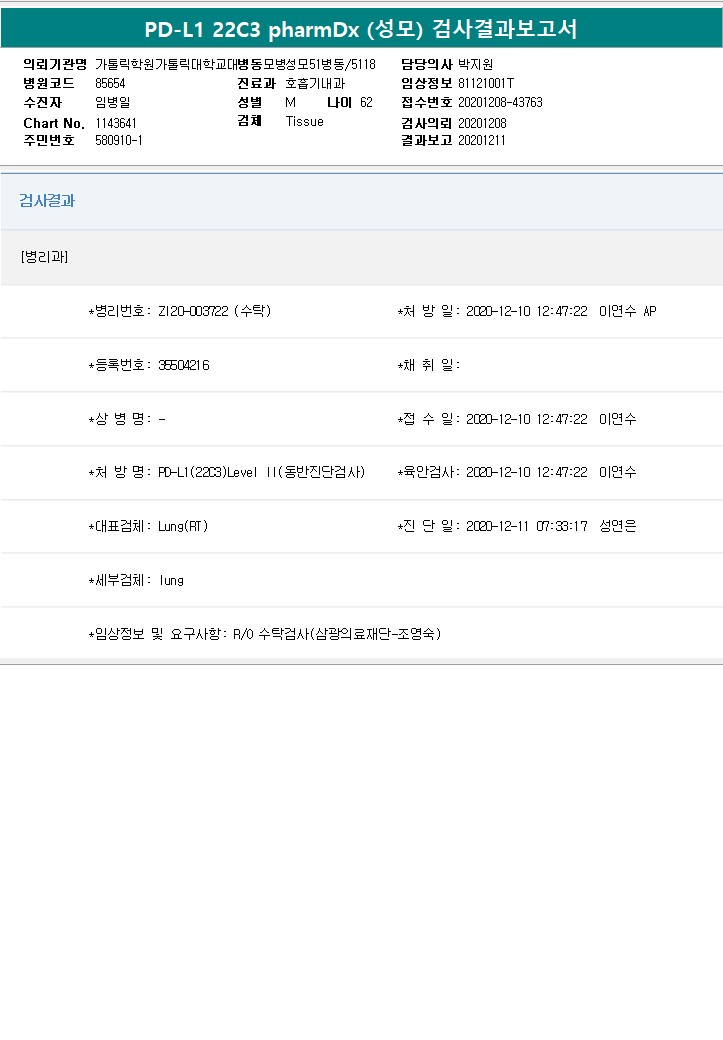Click pathology number ZI20-003722 (수탁)
Image resolution: width=723 pixels, height=1040 pixels.
coord(214,311)
